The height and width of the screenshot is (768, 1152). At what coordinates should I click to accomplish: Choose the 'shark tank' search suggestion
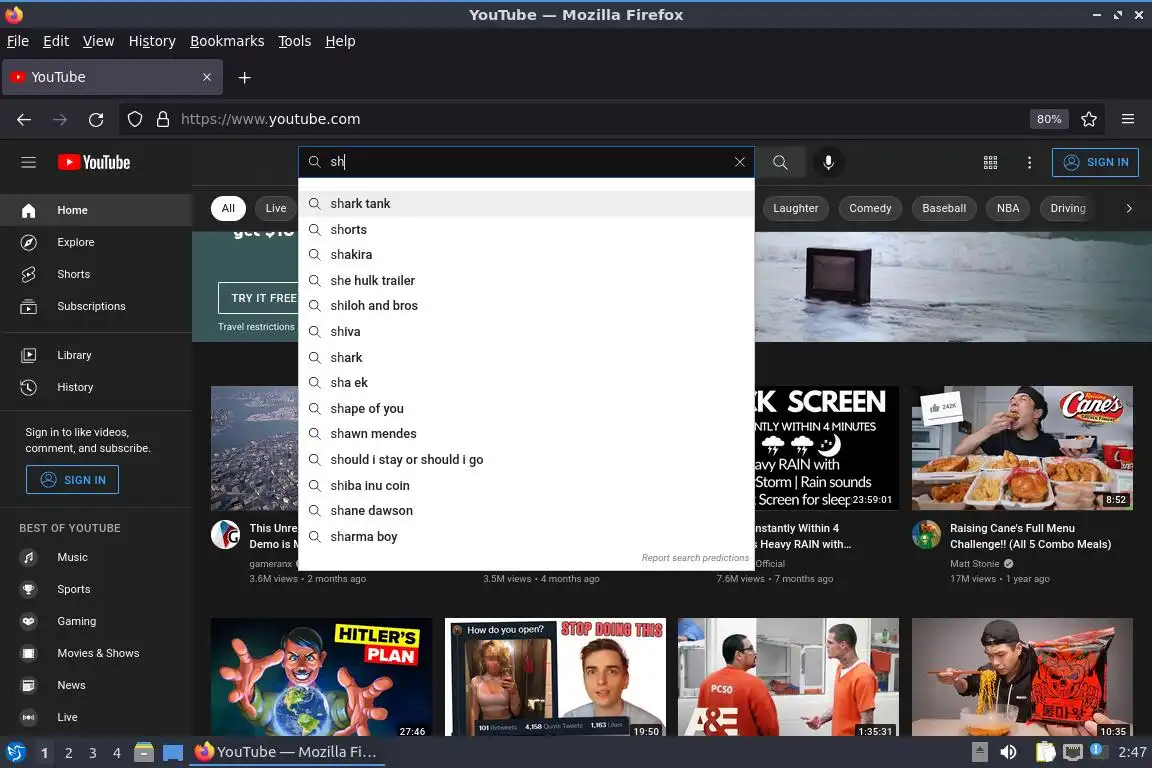tap(526, 204)
